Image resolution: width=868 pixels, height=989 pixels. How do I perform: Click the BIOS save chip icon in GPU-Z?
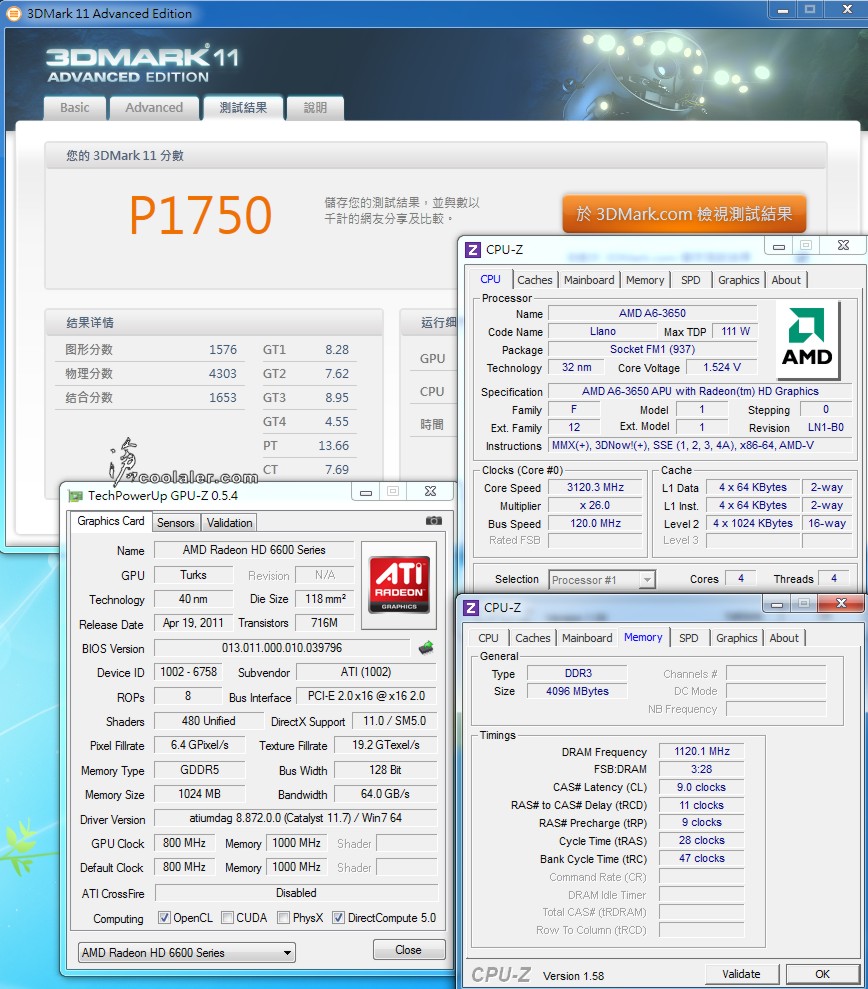pyautogui.click(x=426, y=647)
